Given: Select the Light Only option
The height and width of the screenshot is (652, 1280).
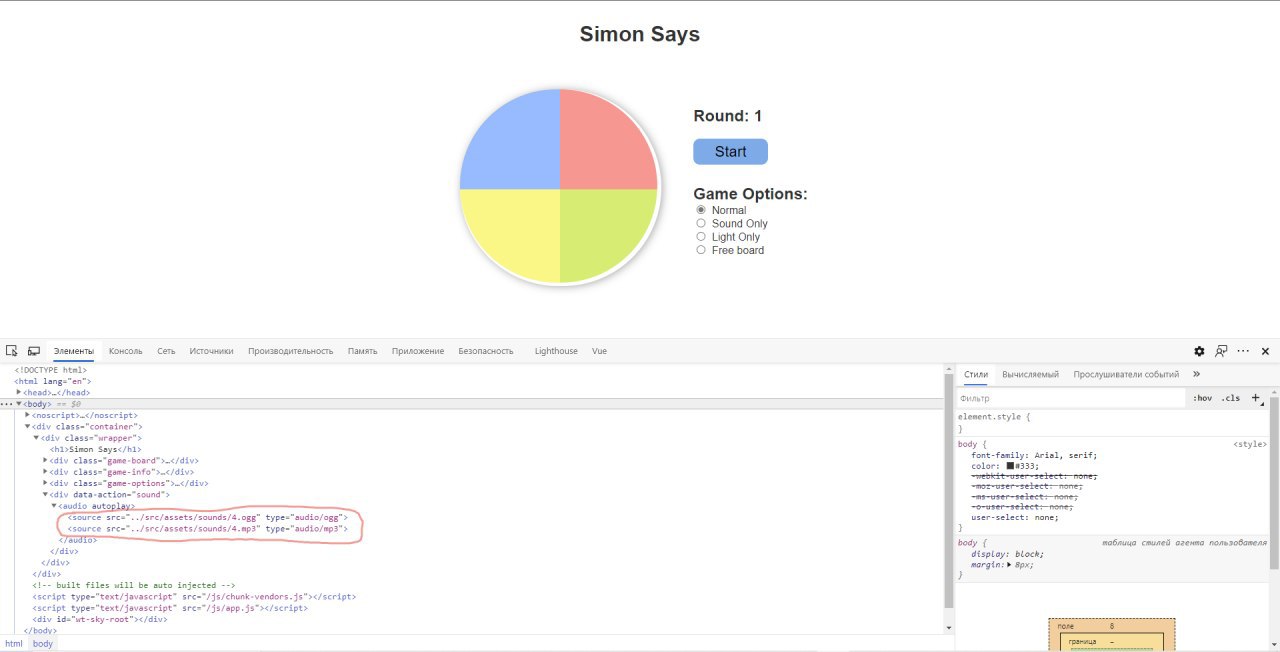Looking at the screenshot, I should 701,237.
